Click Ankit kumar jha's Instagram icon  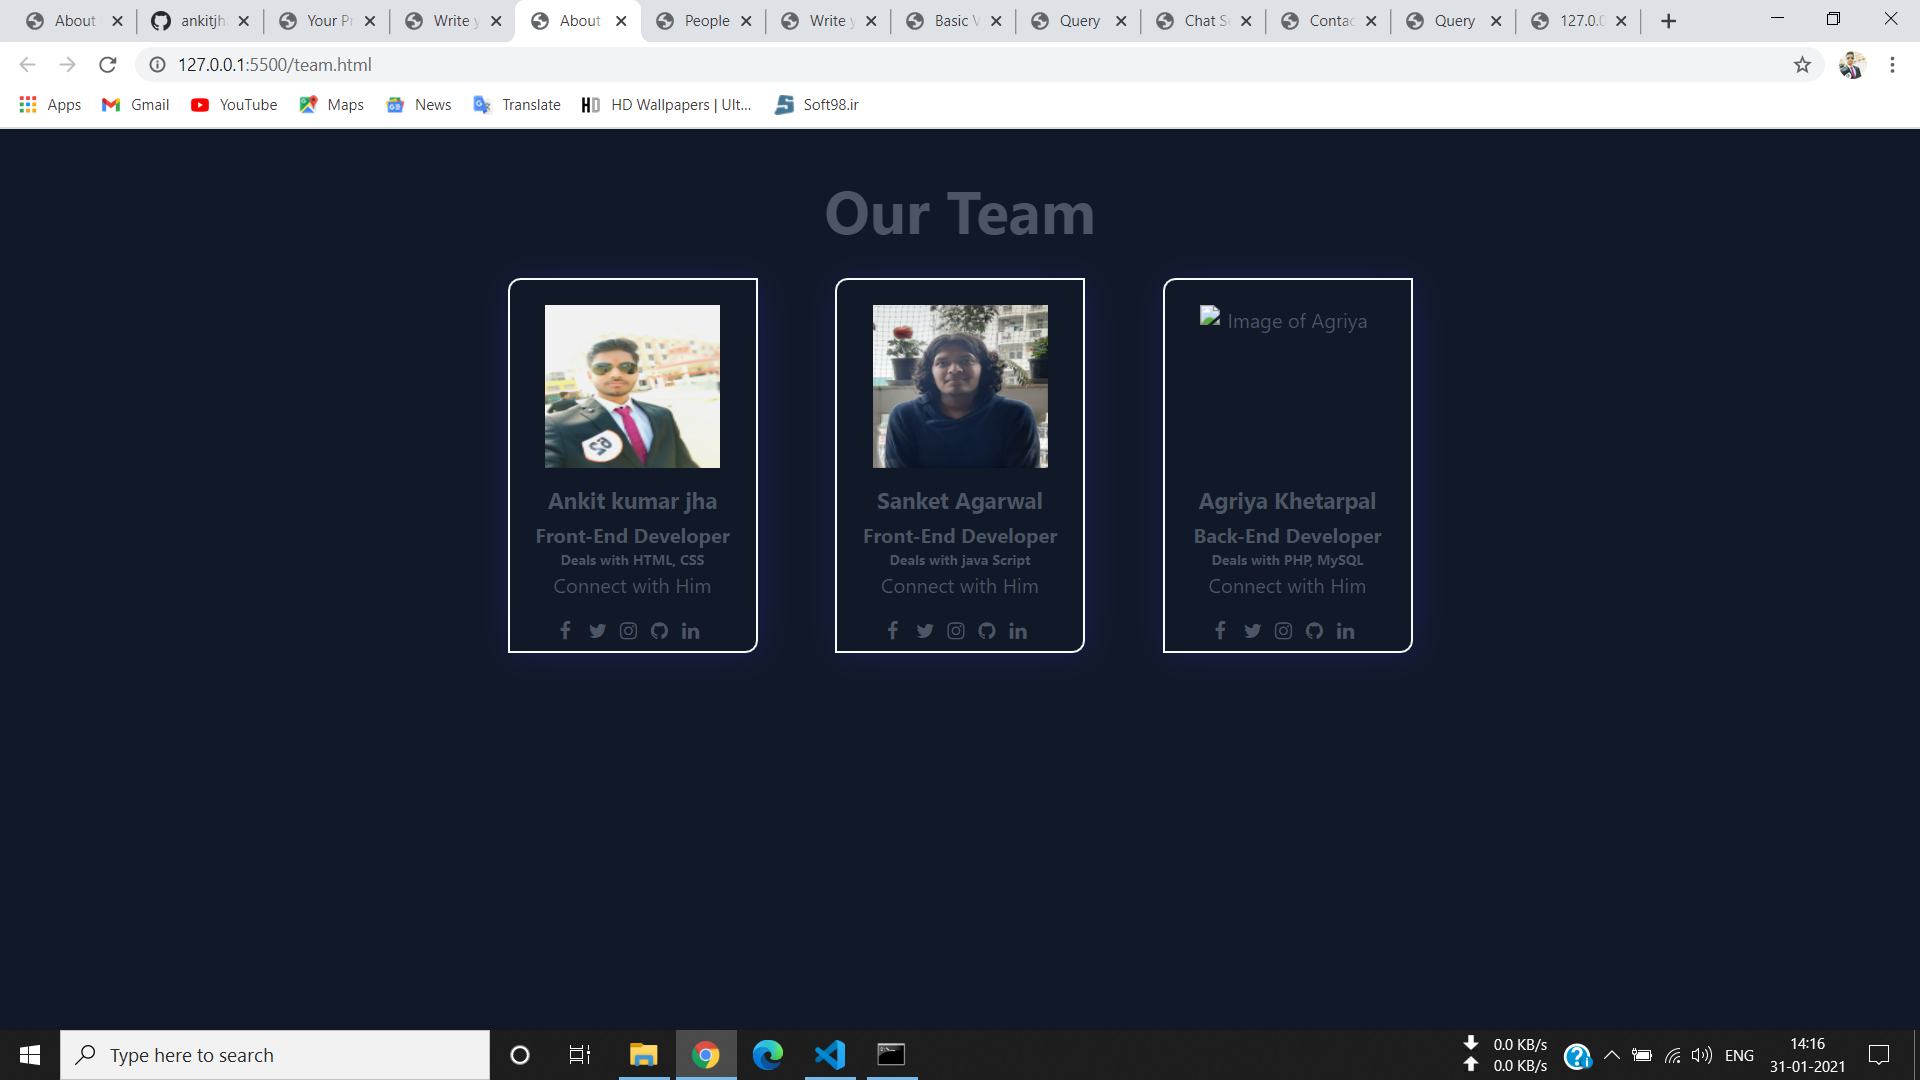point(628,630)
